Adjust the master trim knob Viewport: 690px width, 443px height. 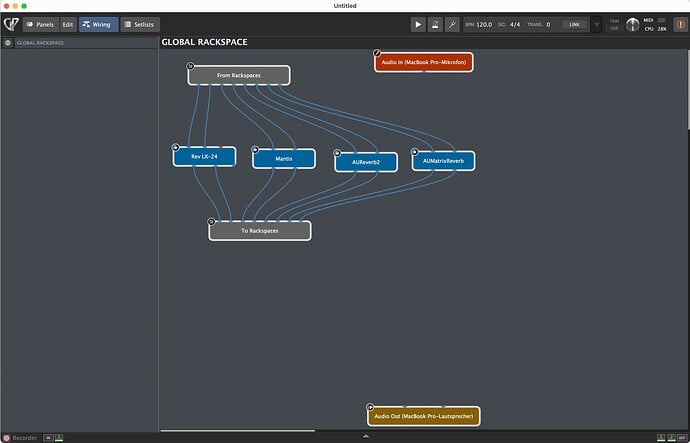click(633, 24)
